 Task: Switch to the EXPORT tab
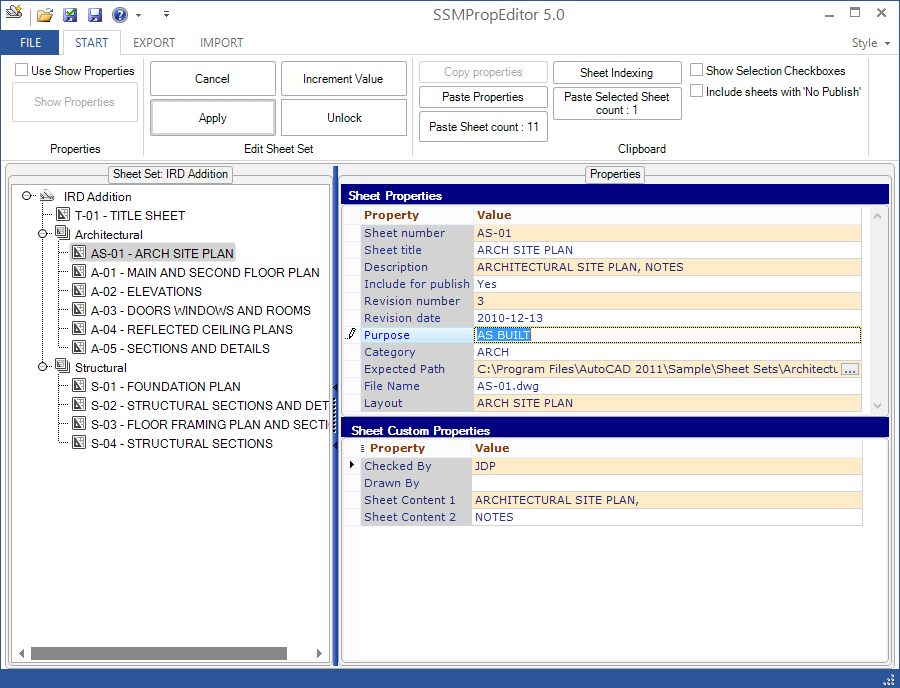(154, 42)
